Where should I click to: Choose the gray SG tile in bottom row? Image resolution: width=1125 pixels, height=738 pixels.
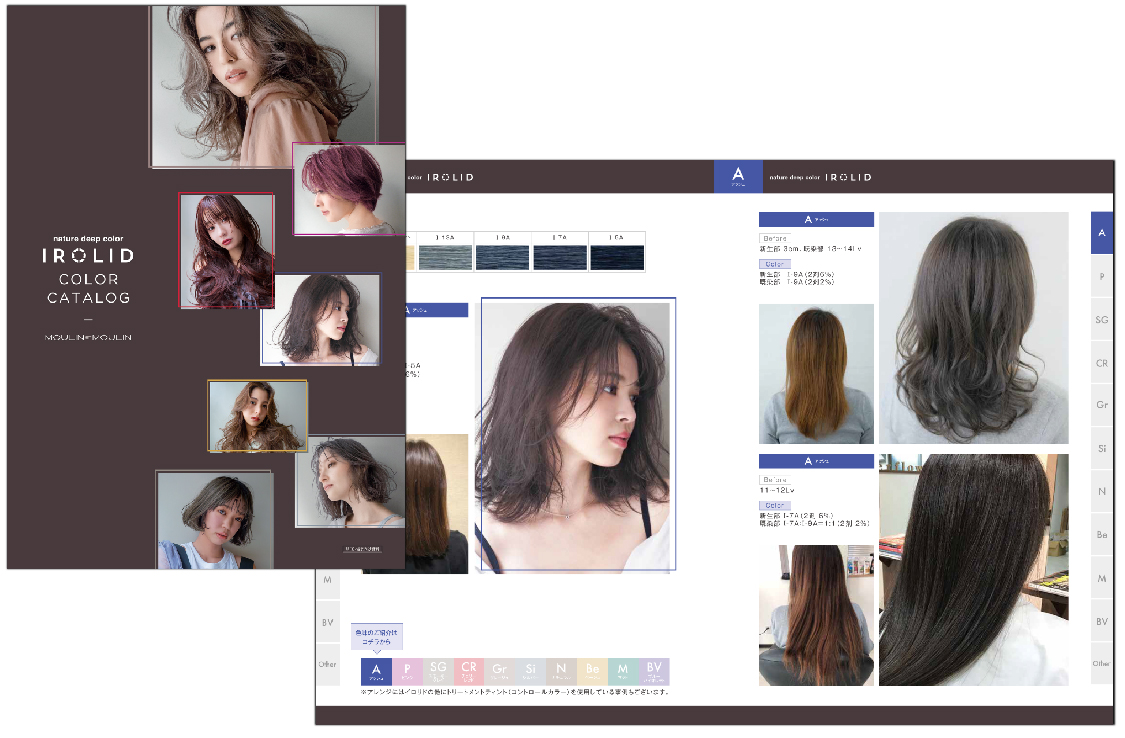pos(438,671)
